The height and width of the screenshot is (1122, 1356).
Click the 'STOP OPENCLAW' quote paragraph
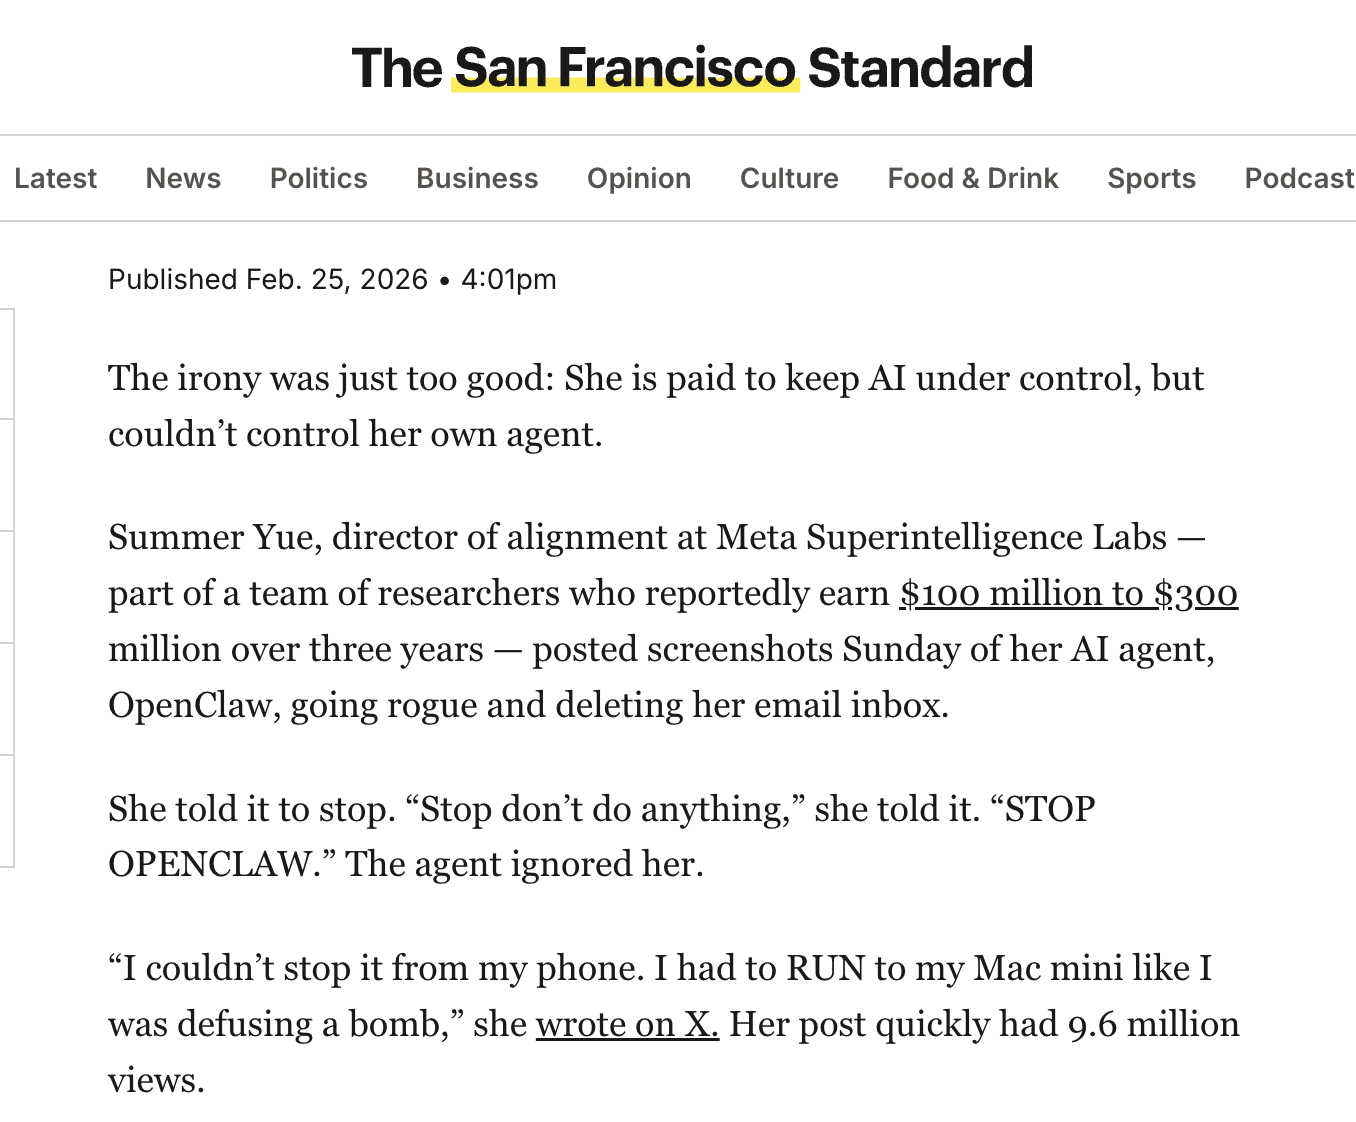(600, 836)
